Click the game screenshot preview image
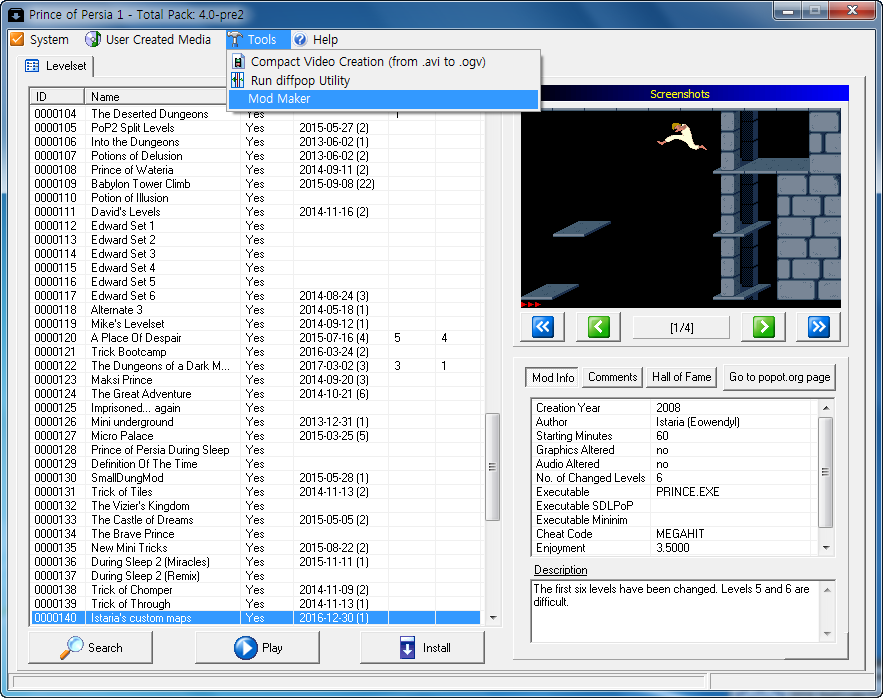The width and height of the screenshot is (883, 698). tap(680, 208)
